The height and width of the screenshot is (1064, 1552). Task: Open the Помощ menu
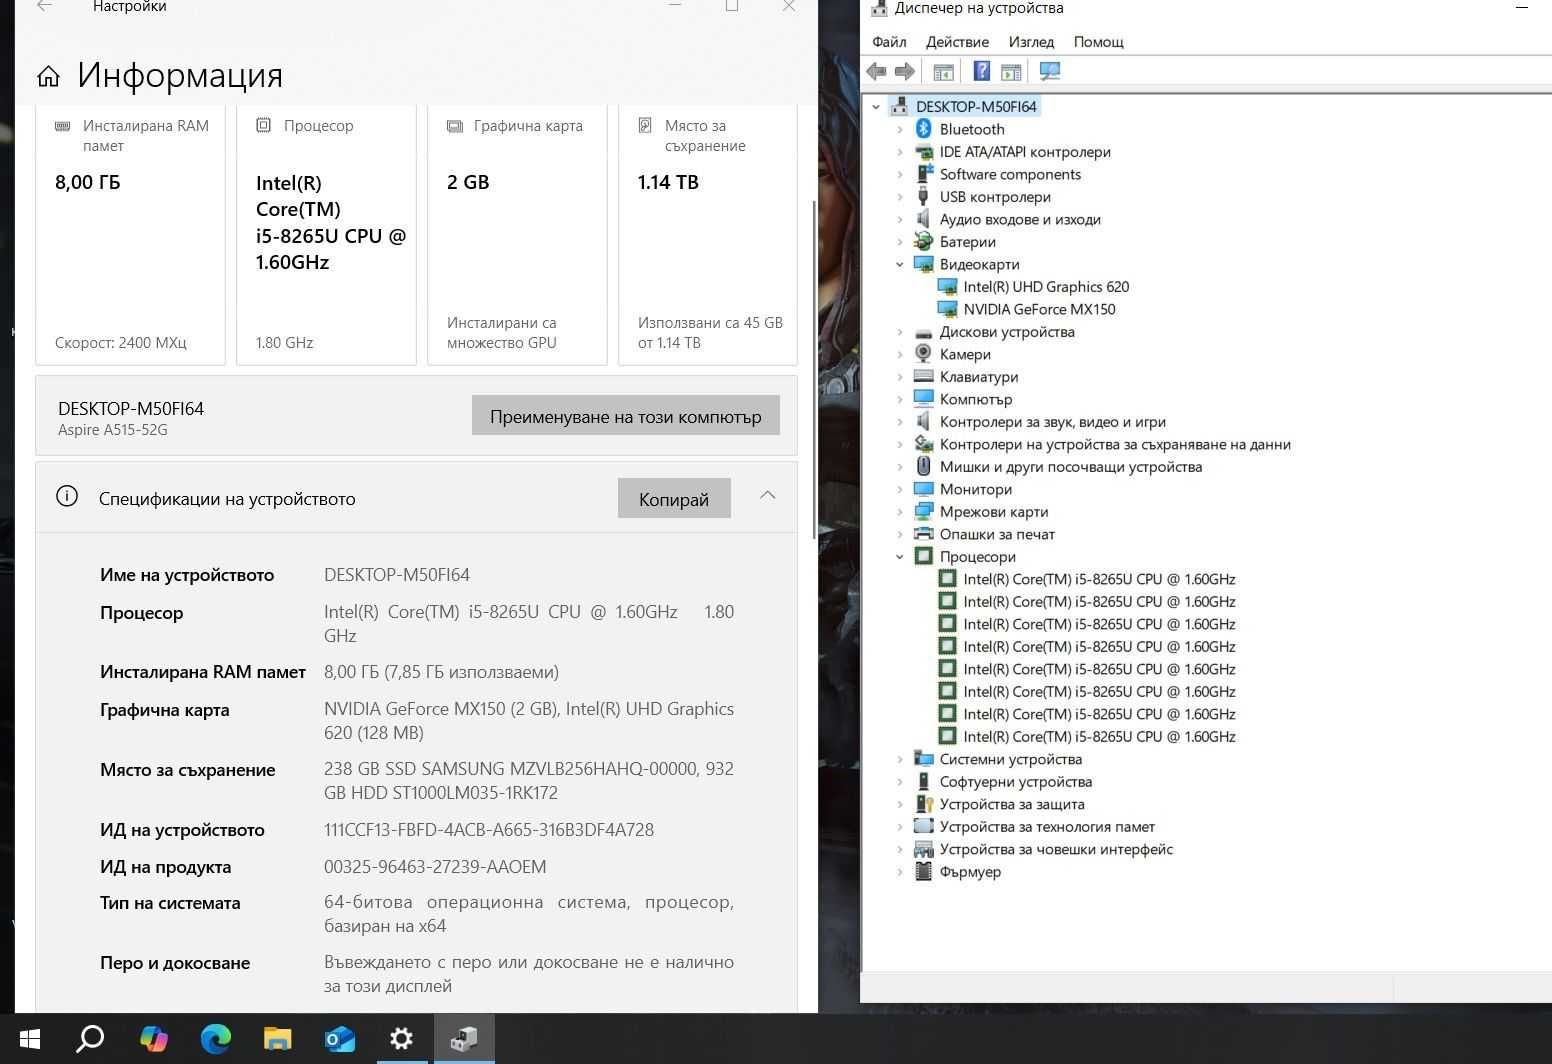click(1098, 42)
